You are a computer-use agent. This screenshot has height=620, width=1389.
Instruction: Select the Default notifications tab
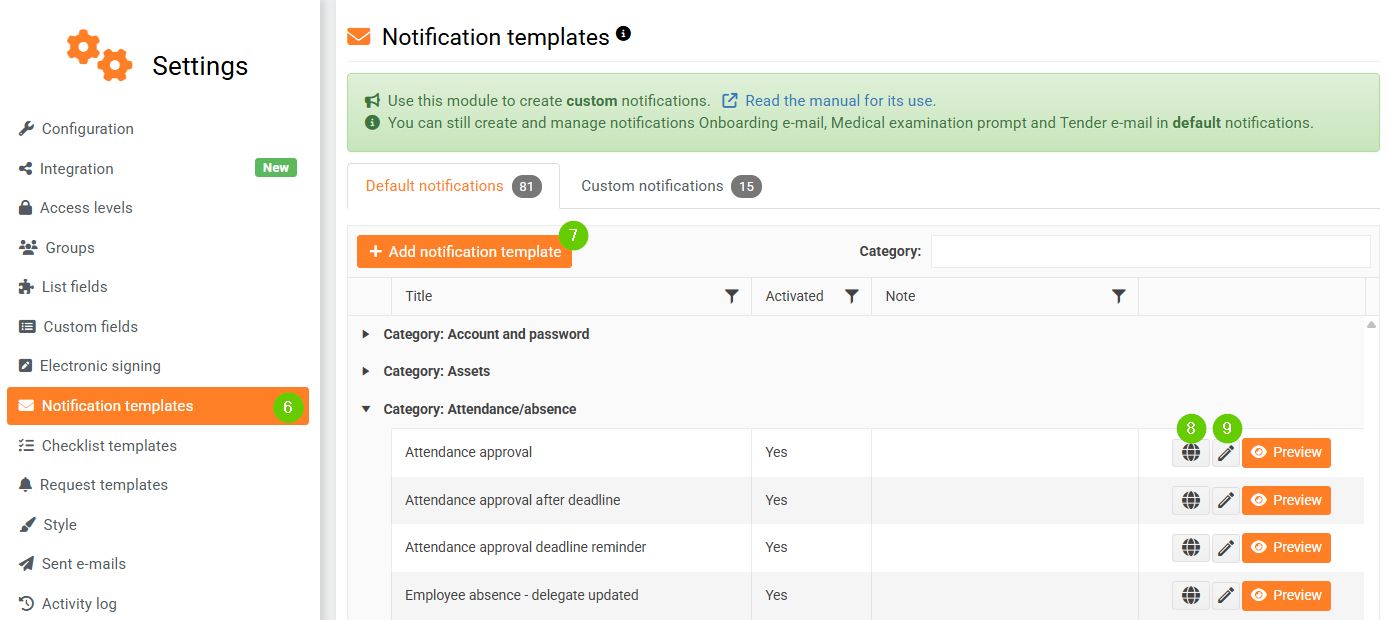tap(452, 186)
